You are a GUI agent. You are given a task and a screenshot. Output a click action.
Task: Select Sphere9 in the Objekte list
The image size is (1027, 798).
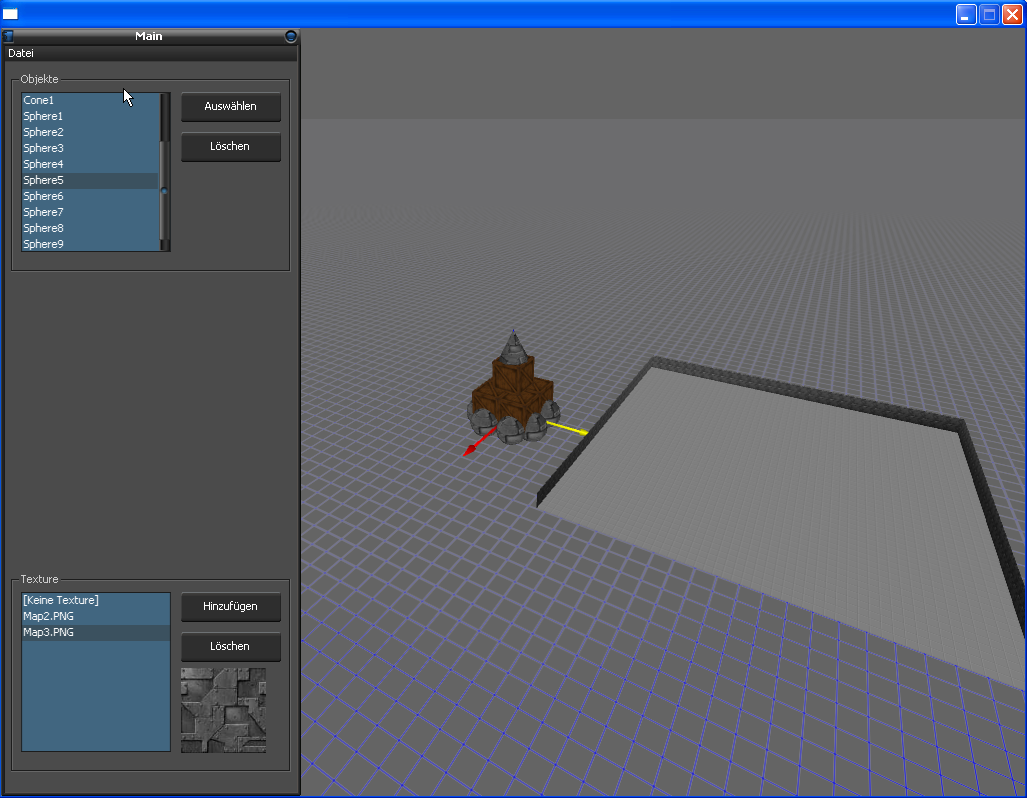[90, 244]
